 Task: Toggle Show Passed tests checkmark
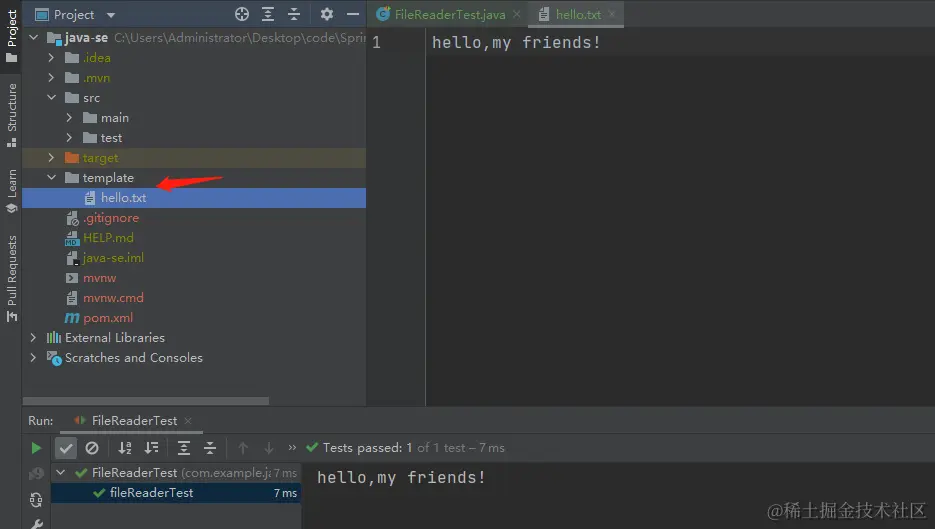pyautogui.click(x=66, y=448)
